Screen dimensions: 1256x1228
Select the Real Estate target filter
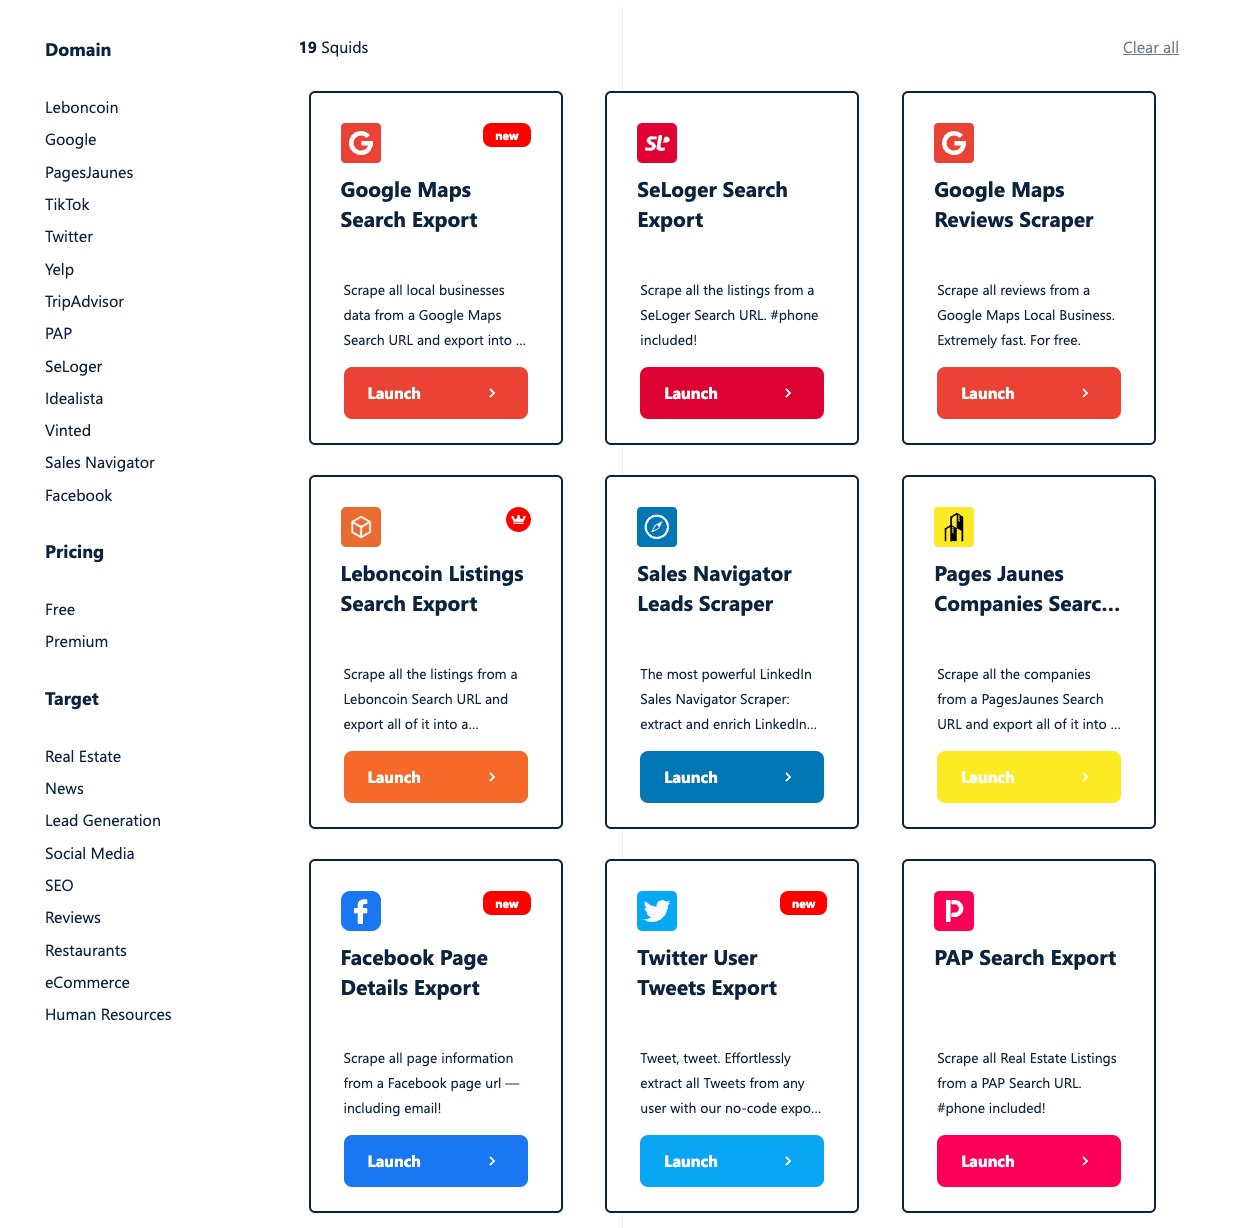click(x=83, y=757)
